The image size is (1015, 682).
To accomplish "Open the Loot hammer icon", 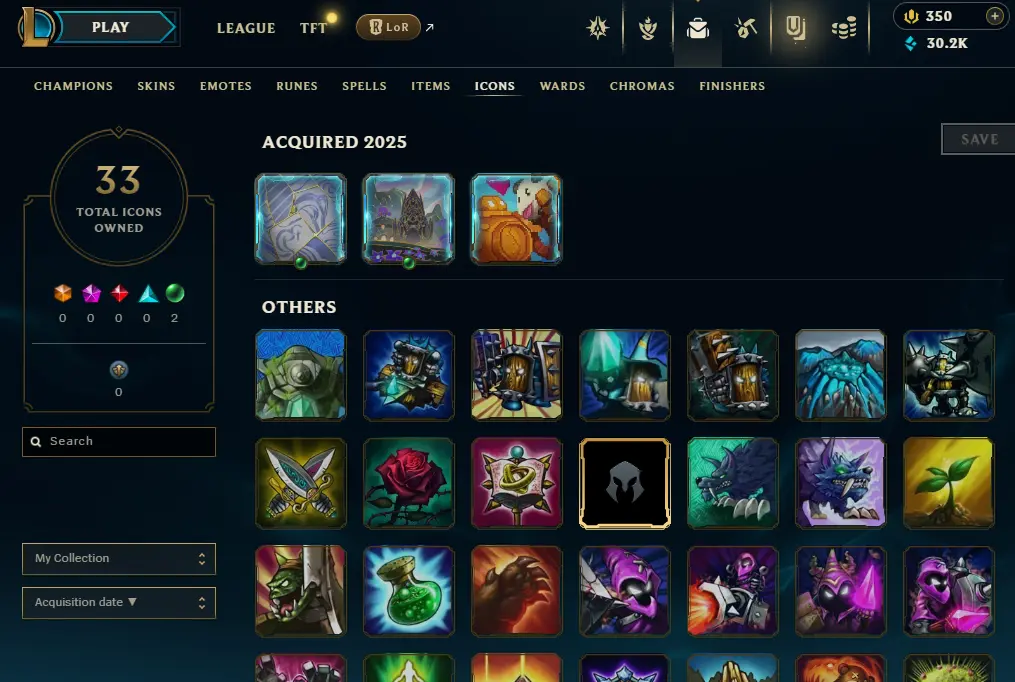I will coord(746,28).
